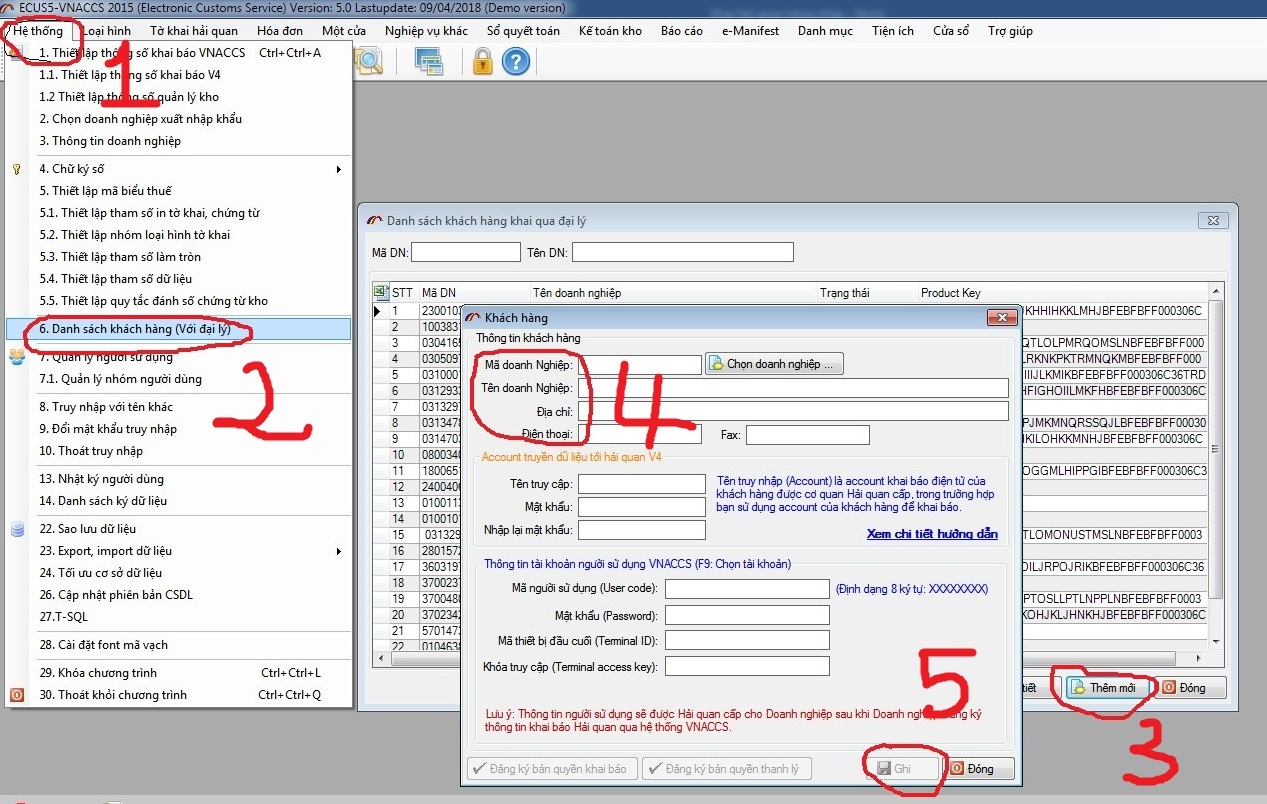
Task: Click the customer list vertical scrollbar
Action: tap(1215, 450)
